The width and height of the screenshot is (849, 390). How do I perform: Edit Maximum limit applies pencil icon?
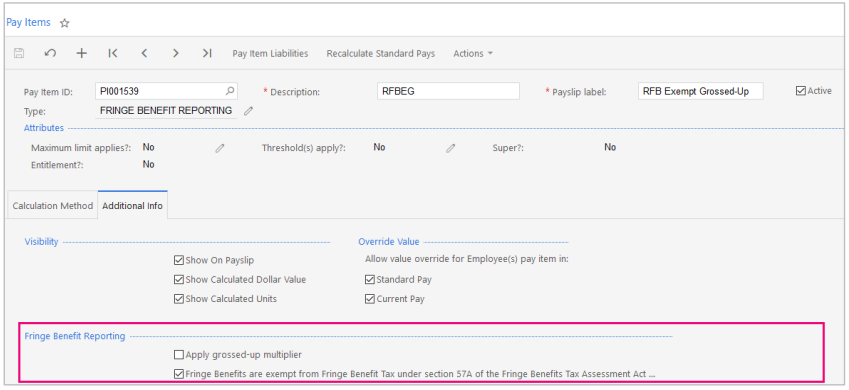coord(219,148)
